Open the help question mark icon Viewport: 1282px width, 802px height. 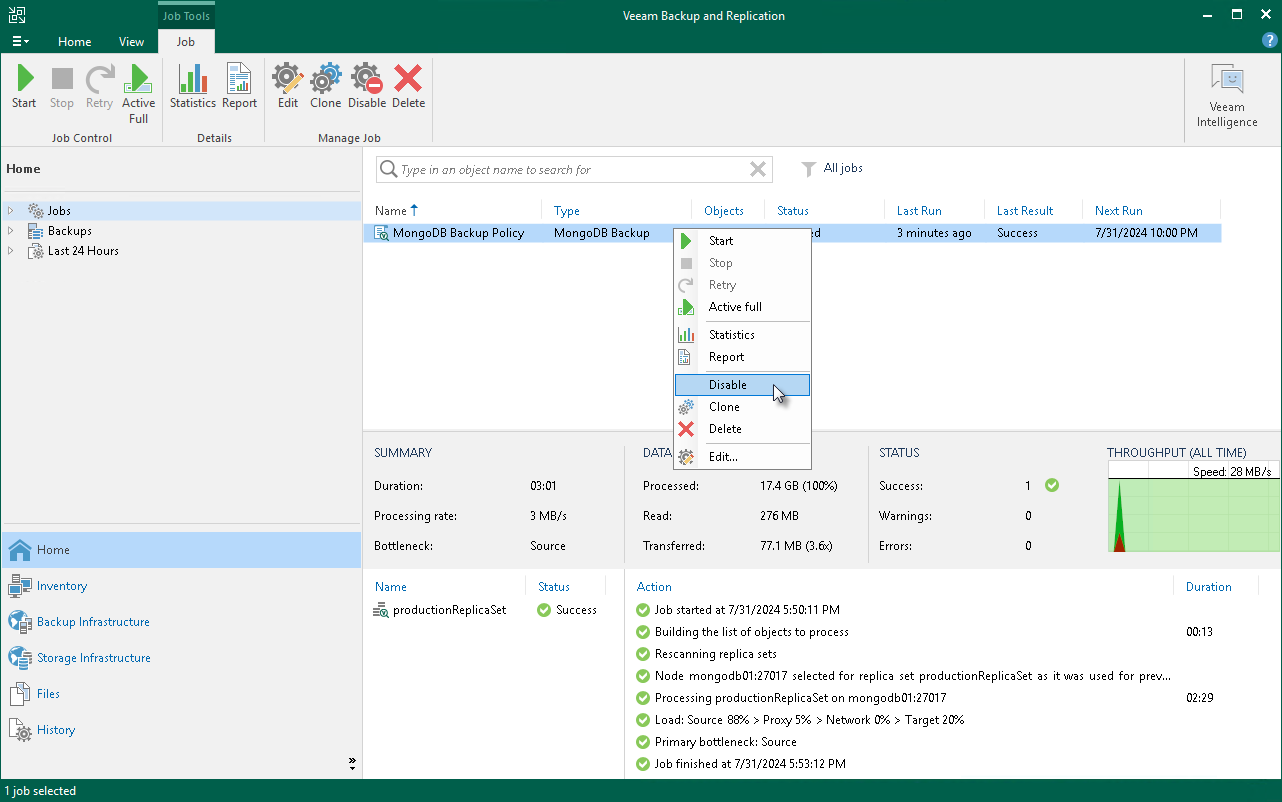pyautogui.click(x=1270, y=40)
